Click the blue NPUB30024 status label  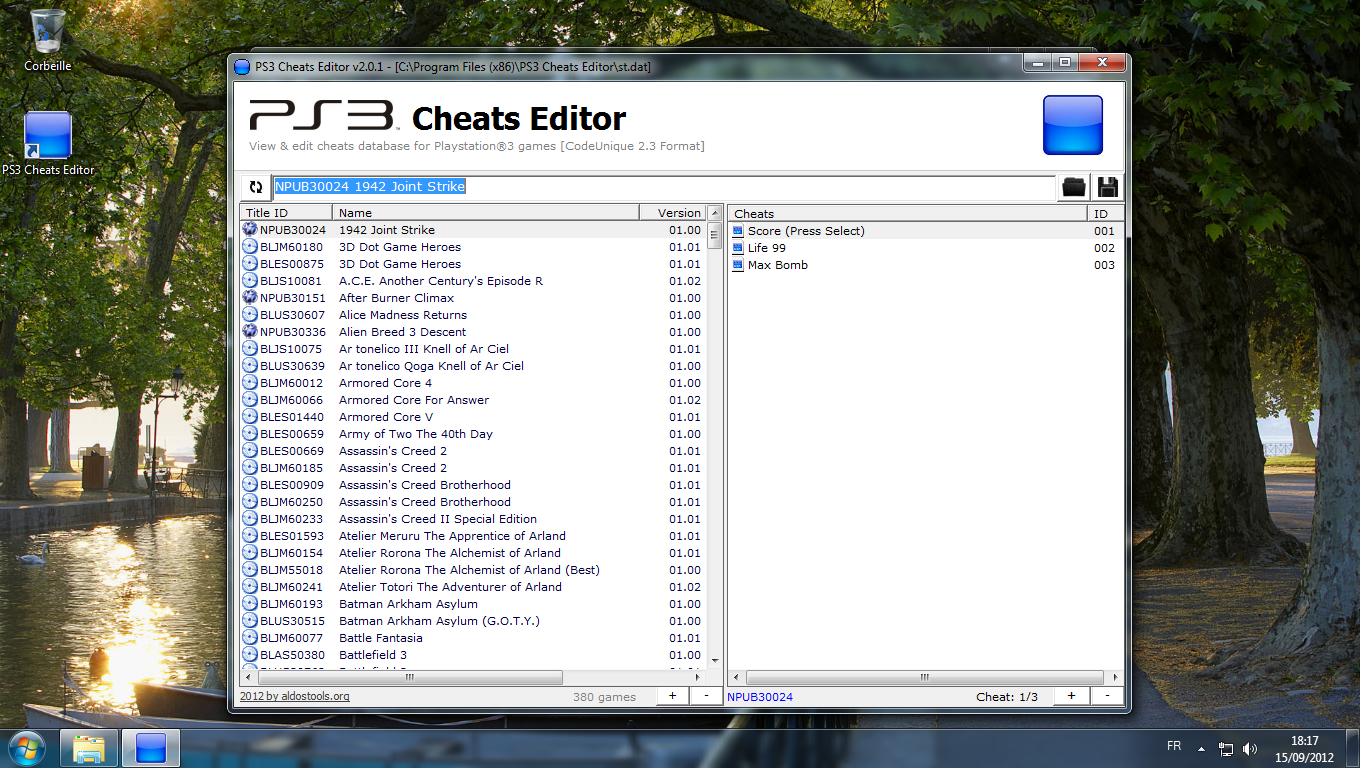click(x=760, y=697)
